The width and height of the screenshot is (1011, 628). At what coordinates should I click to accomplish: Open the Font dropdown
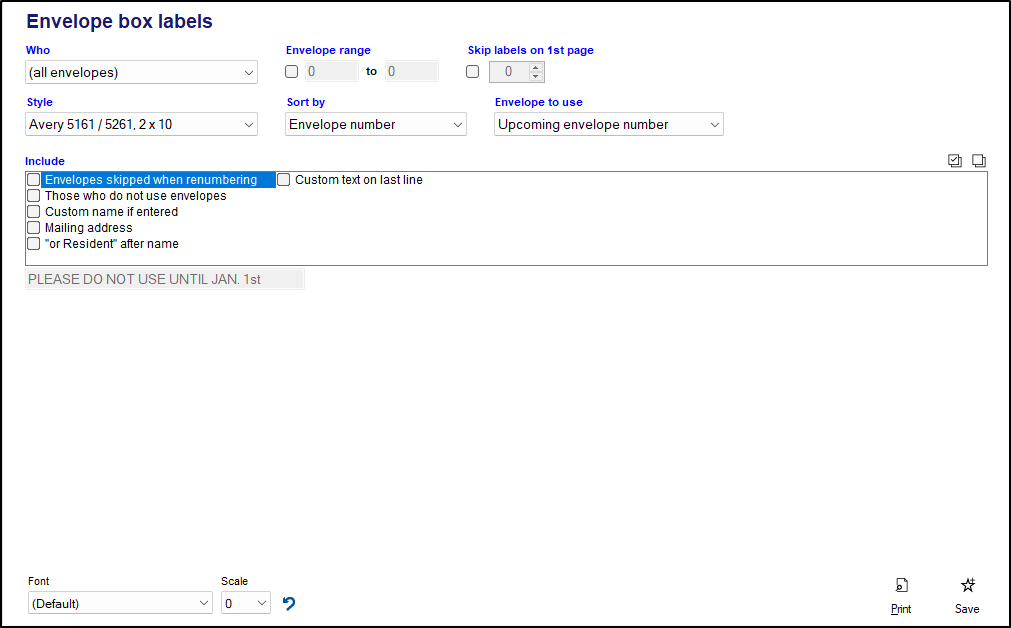[x=120, y=603]
